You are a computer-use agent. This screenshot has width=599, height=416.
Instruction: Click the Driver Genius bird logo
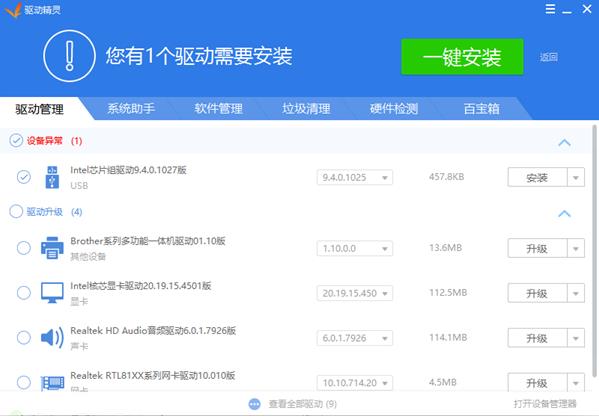click(x=13, y=10)
